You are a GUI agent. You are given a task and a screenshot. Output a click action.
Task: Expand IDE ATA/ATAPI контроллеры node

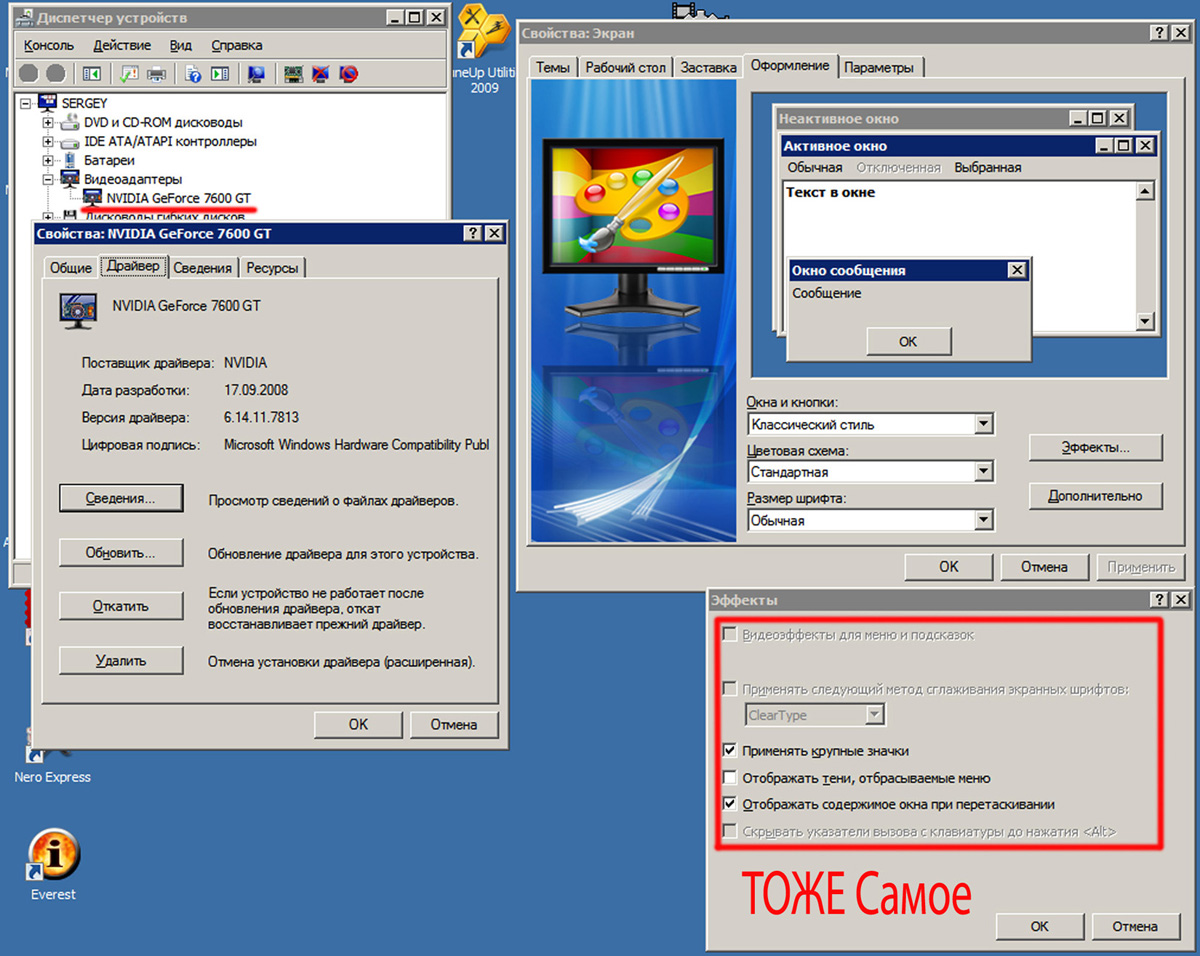pyautogui.click(x=48, y=141)
